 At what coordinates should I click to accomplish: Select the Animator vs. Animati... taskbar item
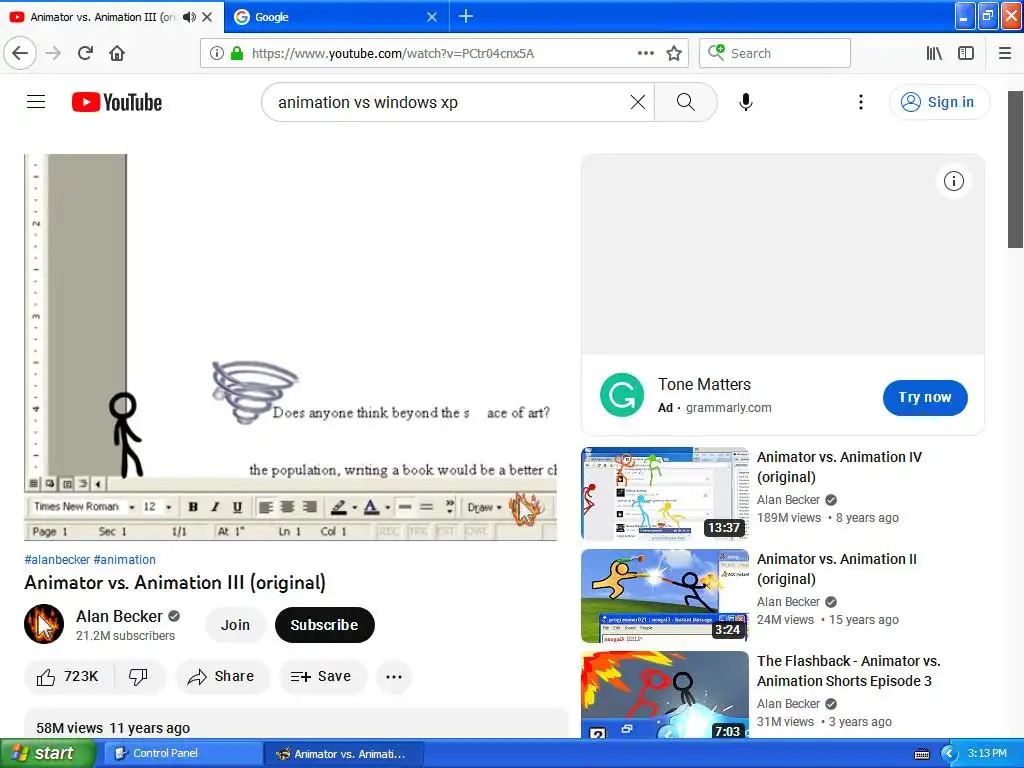(345, 754)
